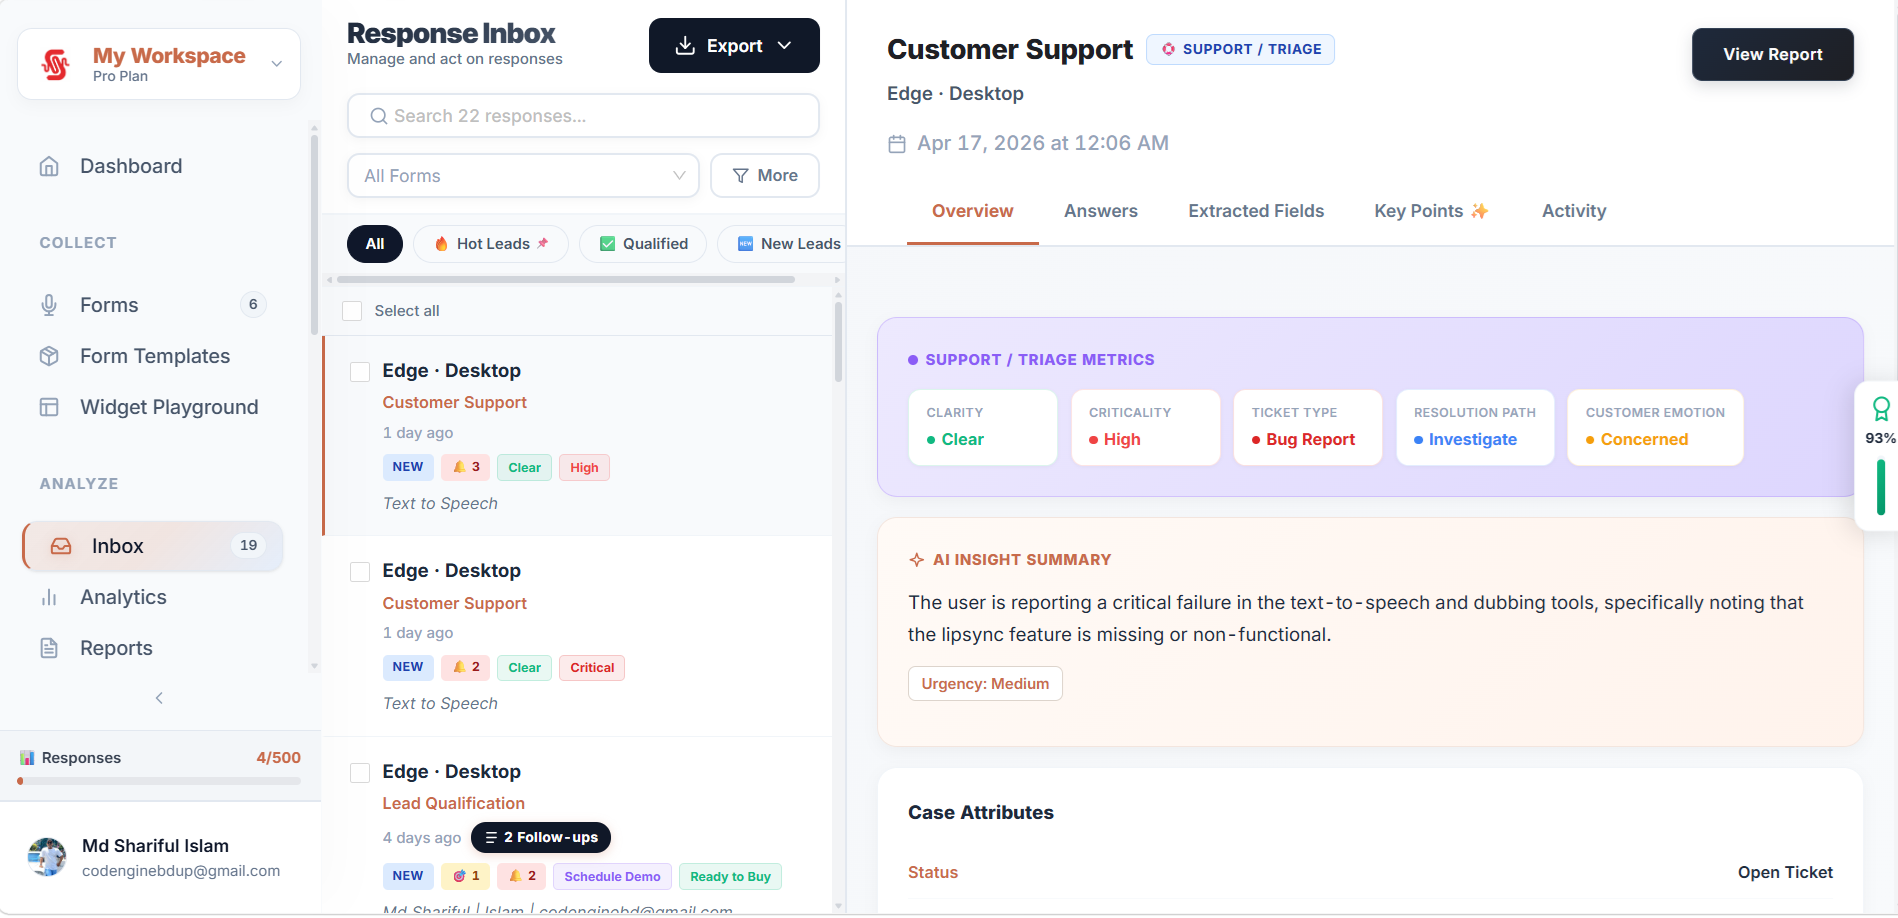
Task: Click the My Workspace logo icon
Action: pyautogui.click(x=56, y=65)
